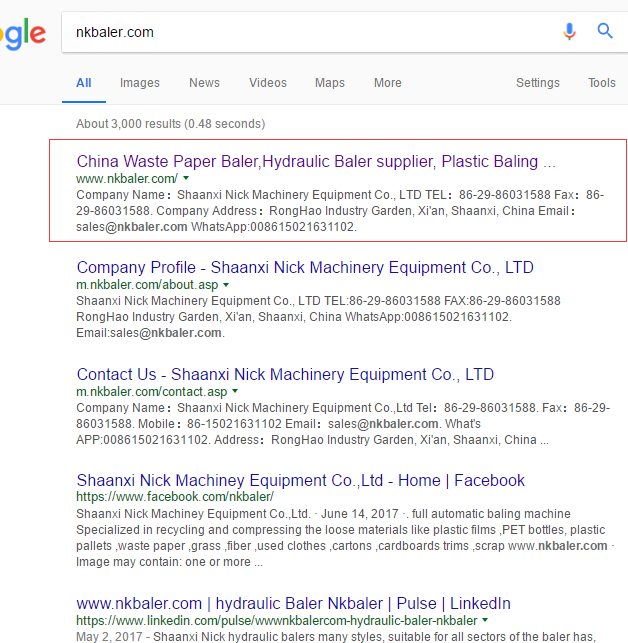
Task: Expand the More search options menu
Action: (388, 83)
